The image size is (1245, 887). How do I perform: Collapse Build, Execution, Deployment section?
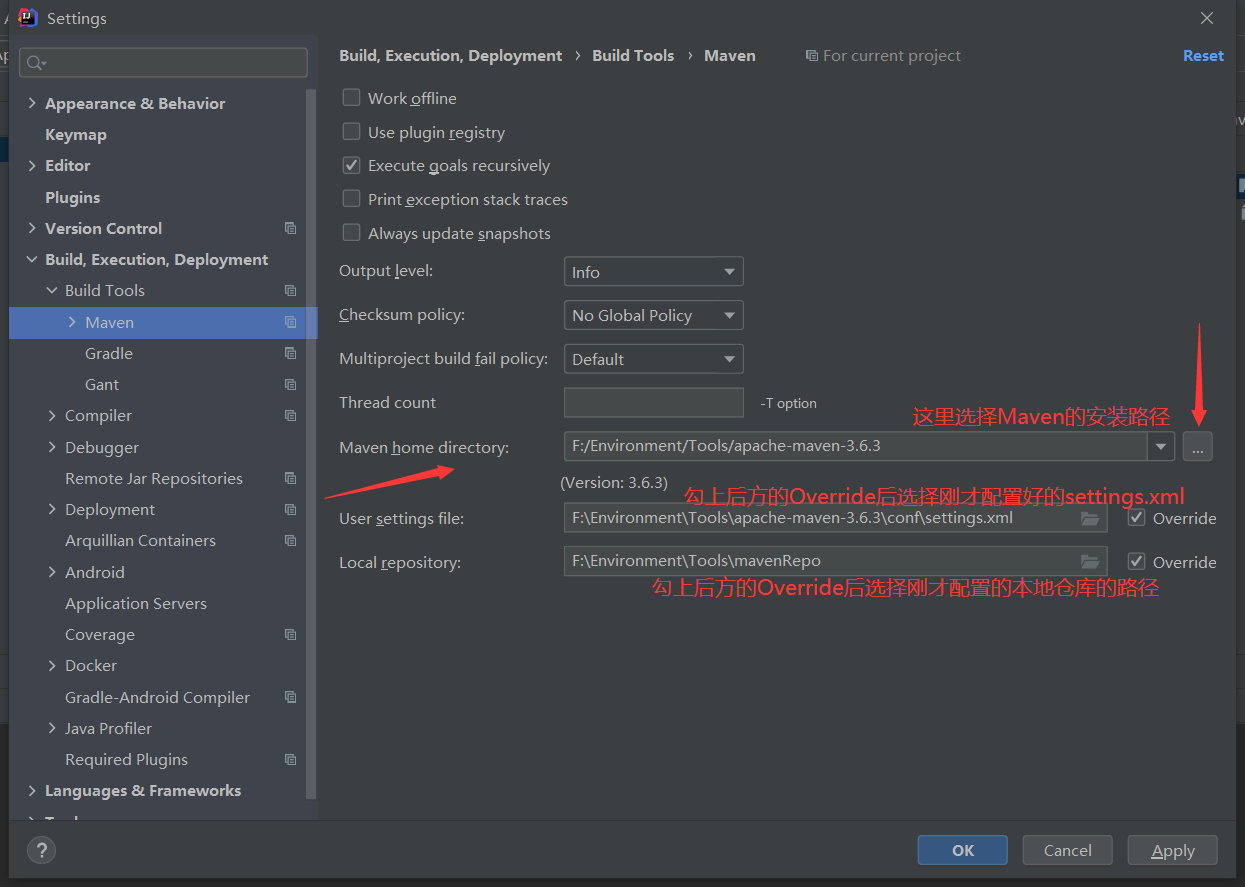point(32,259)
